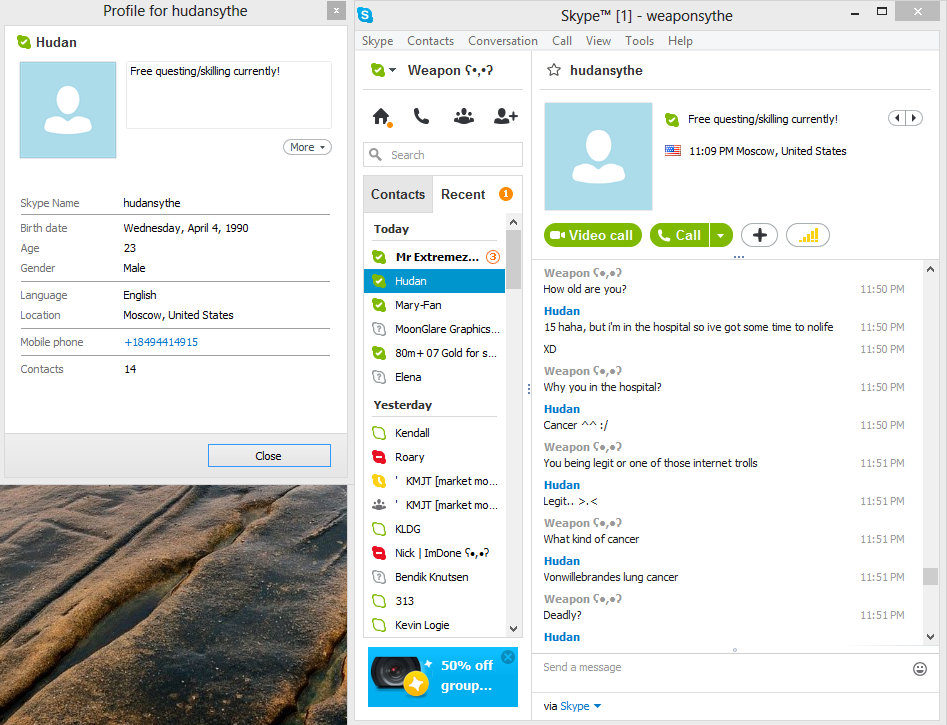The height and width of the screenshot is (725, 947).
Task: Open the Call button dropdown arrow
Action: 721,235
